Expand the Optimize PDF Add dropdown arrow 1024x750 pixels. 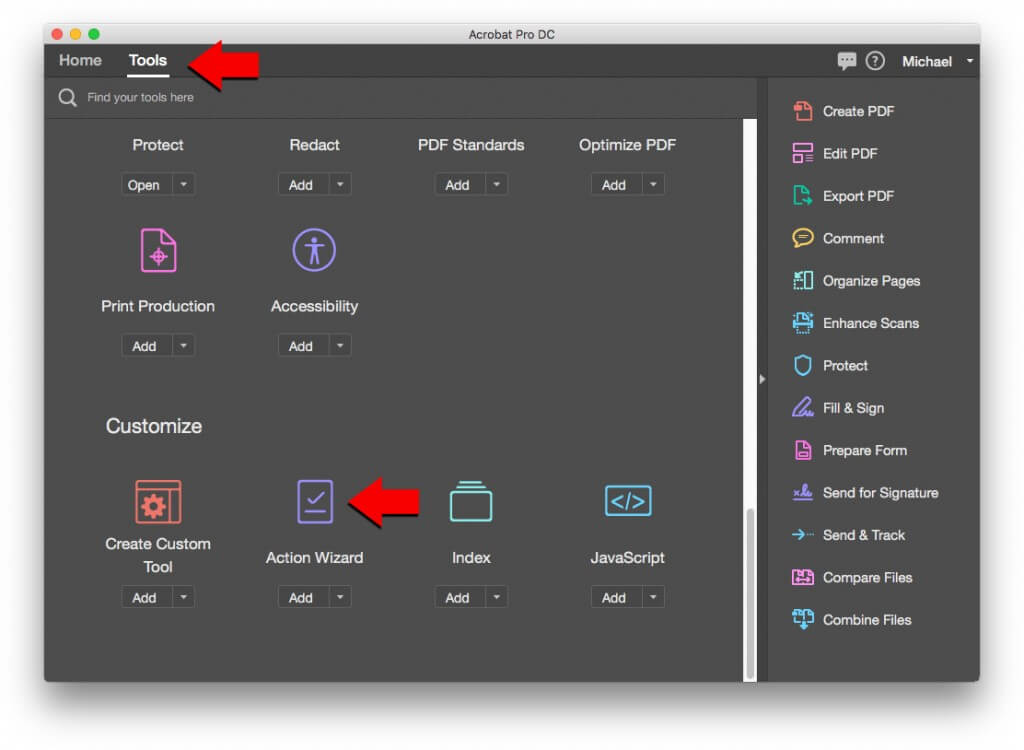coord(653,185)
